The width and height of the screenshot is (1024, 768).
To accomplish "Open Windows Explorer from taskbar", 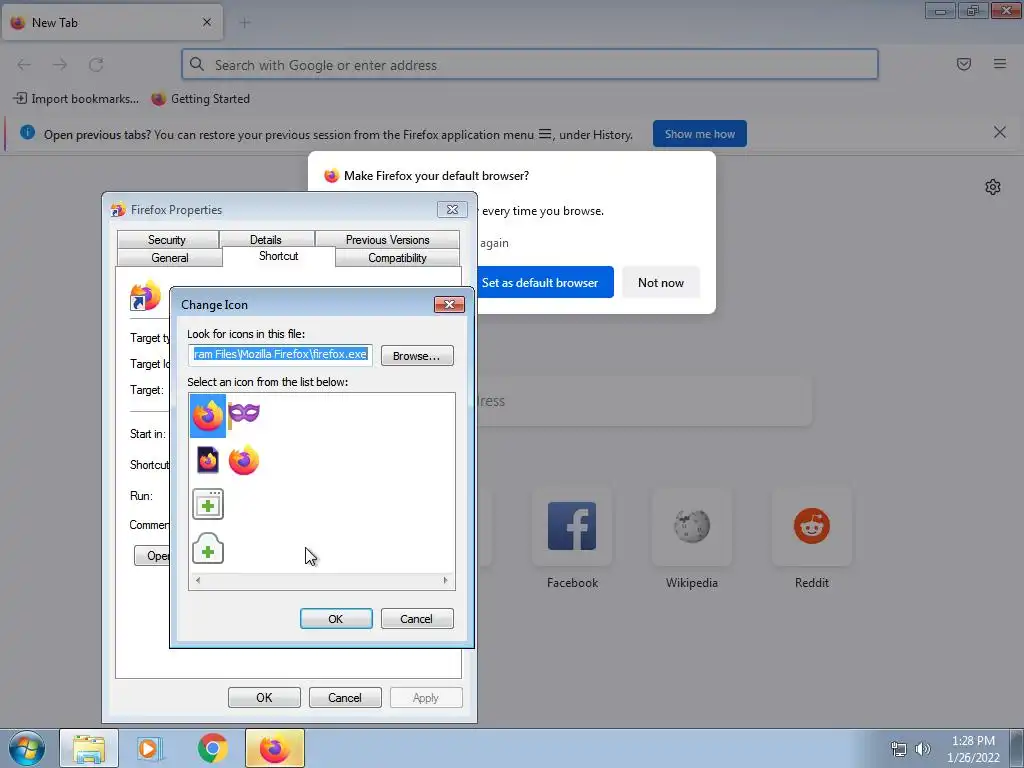I will tap(89, 748).
